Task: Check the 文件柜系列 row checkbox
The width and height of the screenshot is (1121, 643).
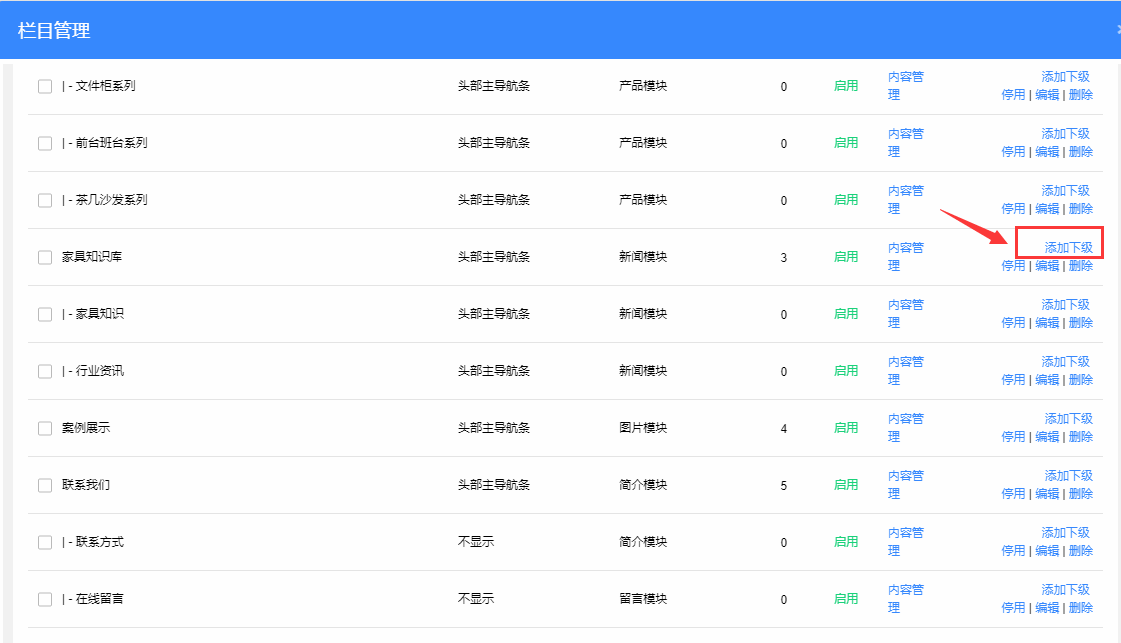Action: (x=45, y=86)
